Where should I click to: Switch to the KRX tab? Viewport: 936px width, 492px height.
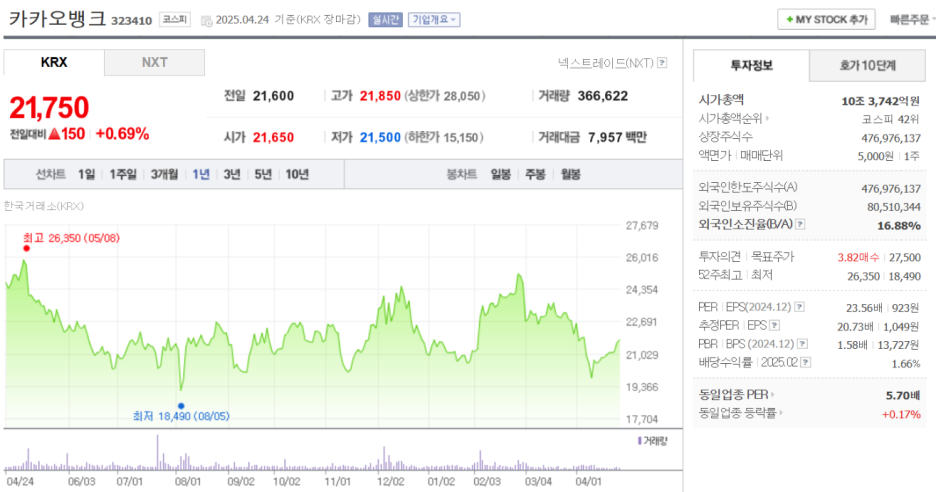coord(54,62)
